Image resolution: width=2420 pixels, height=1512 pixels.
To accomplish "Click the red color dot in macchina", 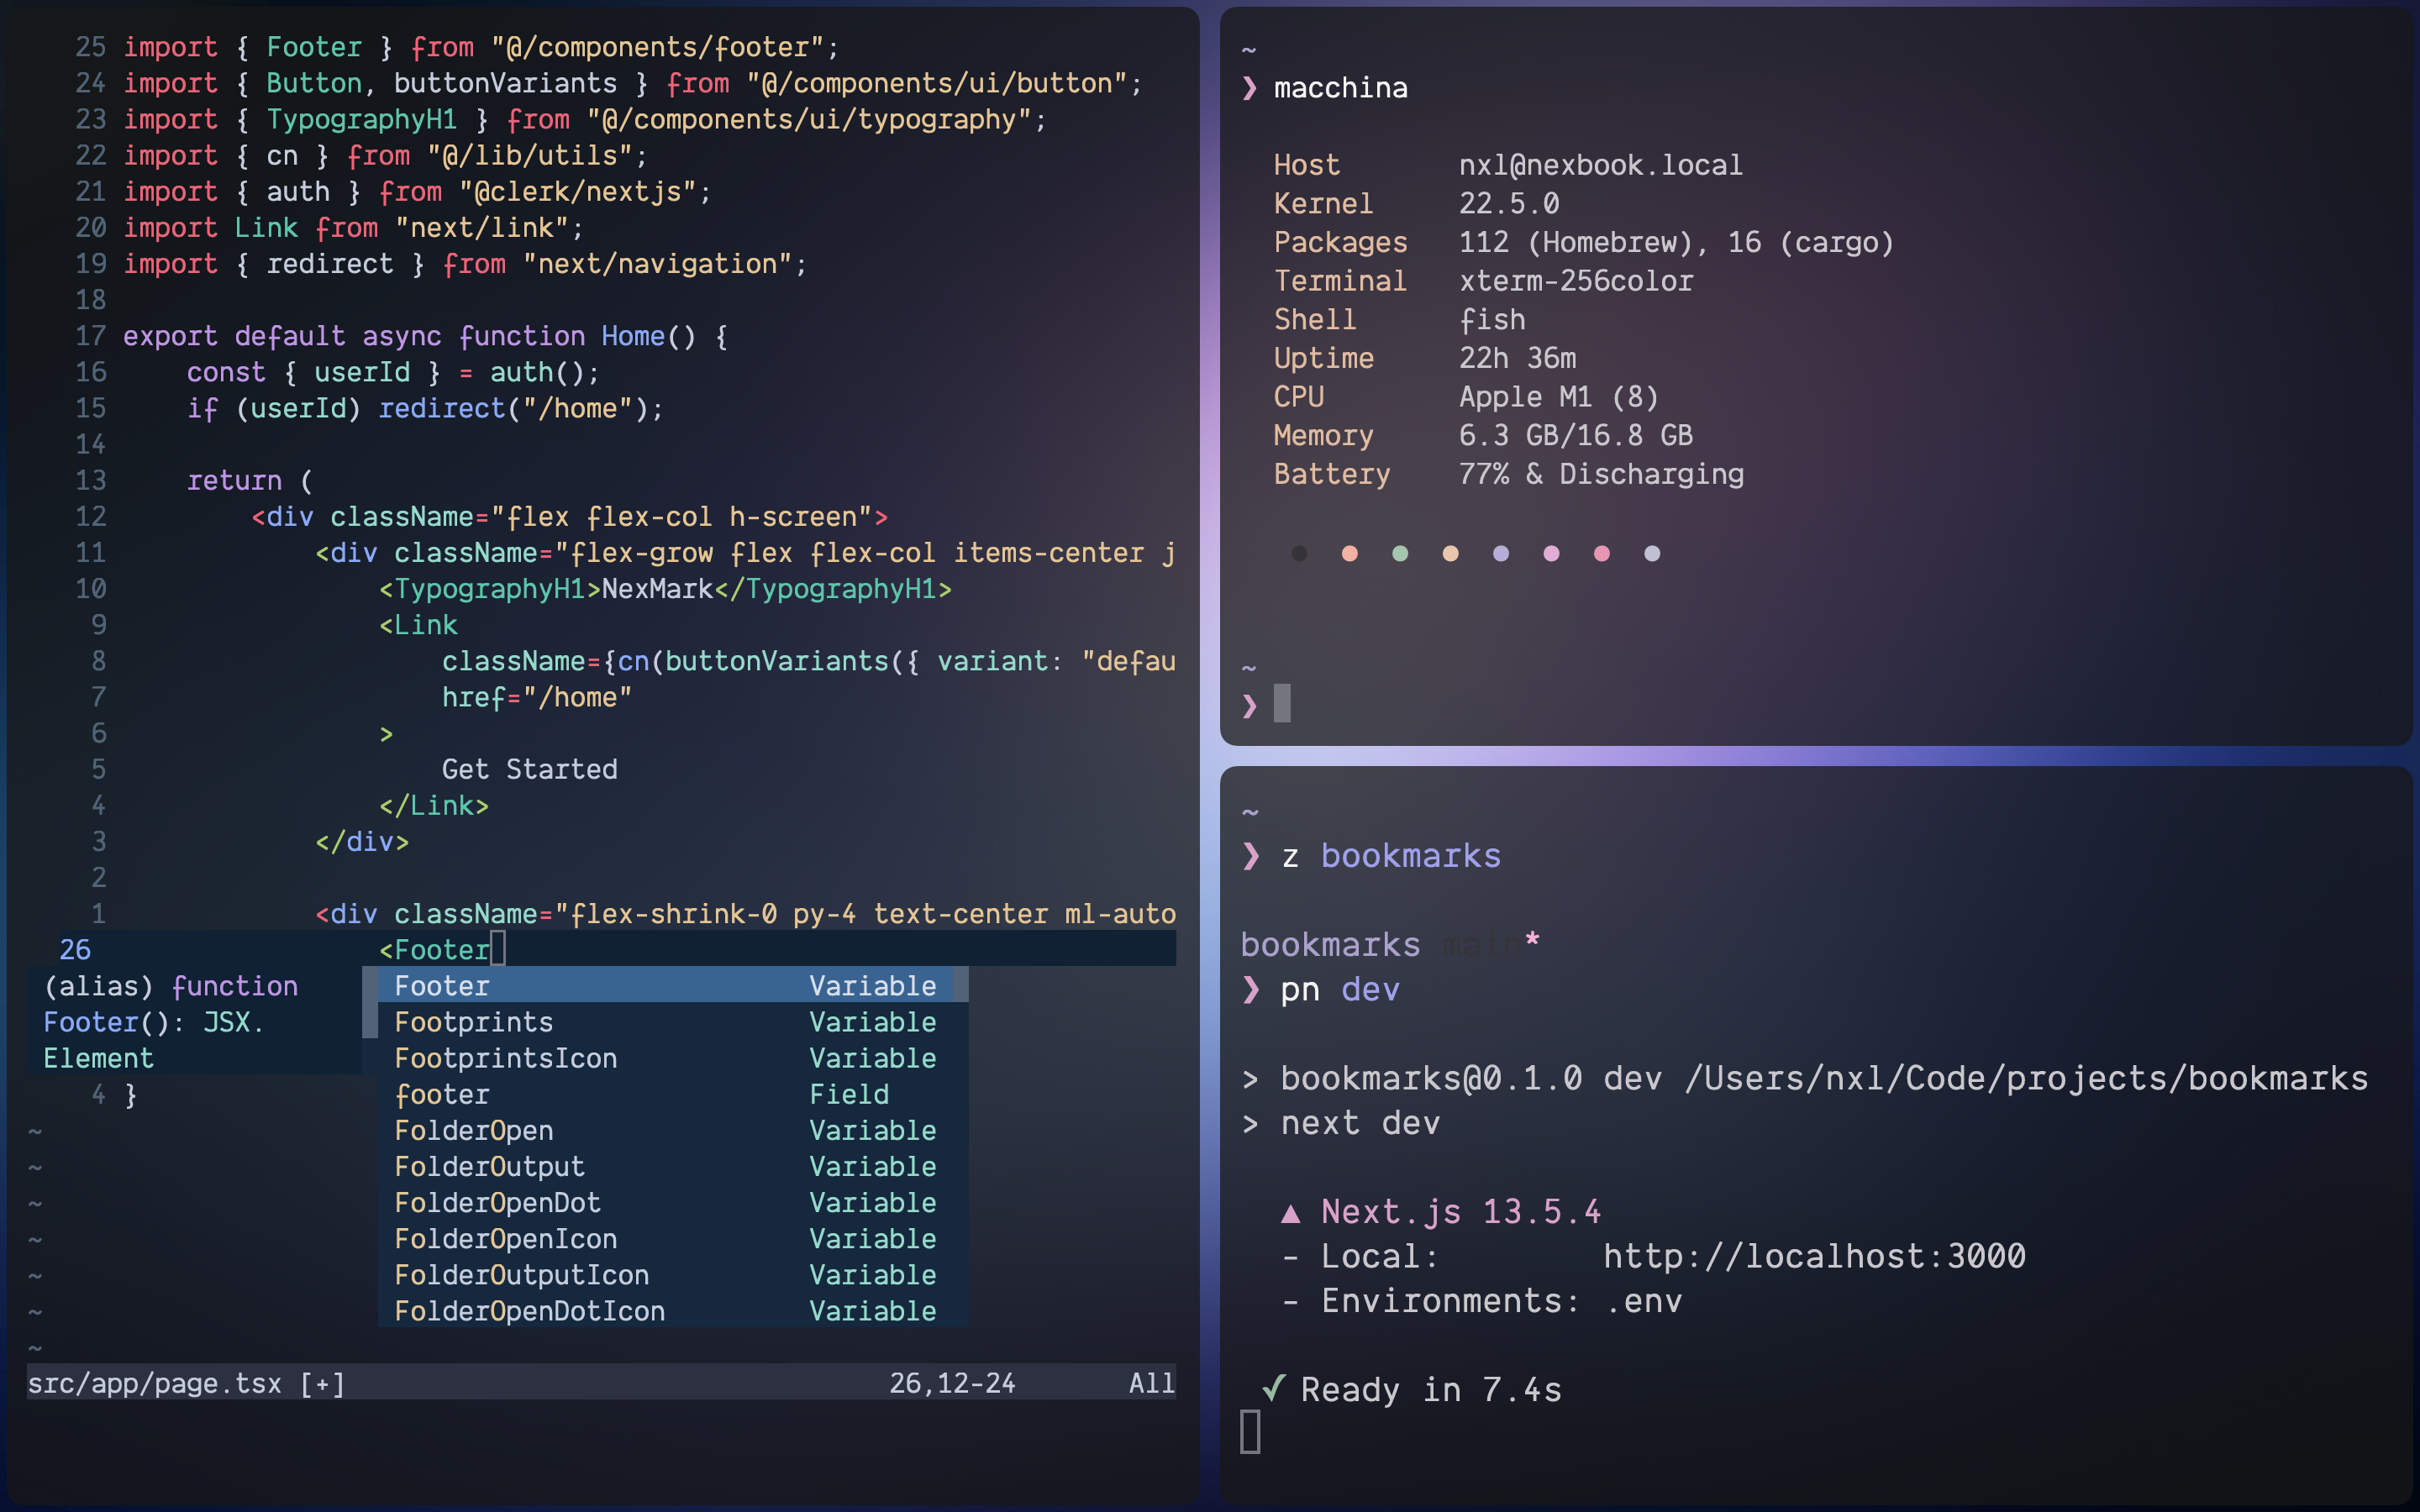I will point(1349,553).
